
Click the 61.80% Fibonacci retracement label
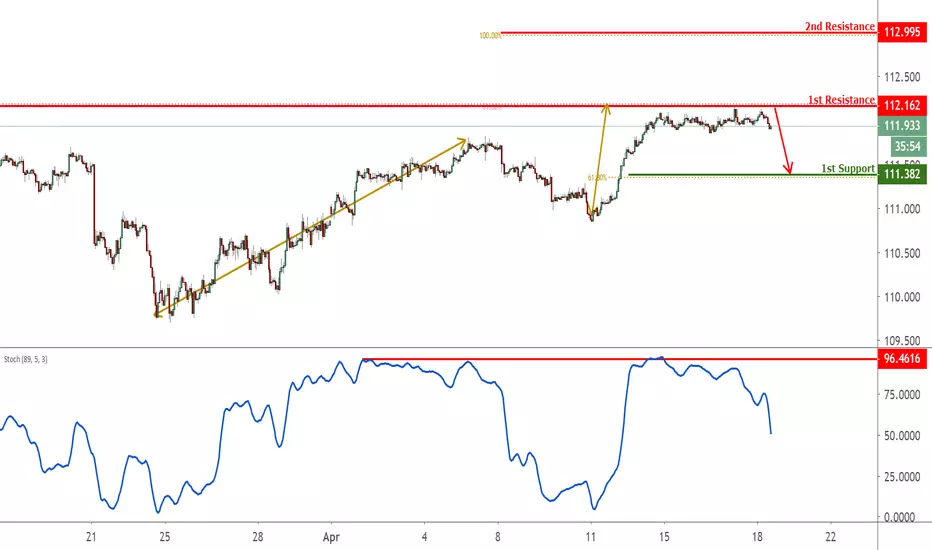(597, 178)
